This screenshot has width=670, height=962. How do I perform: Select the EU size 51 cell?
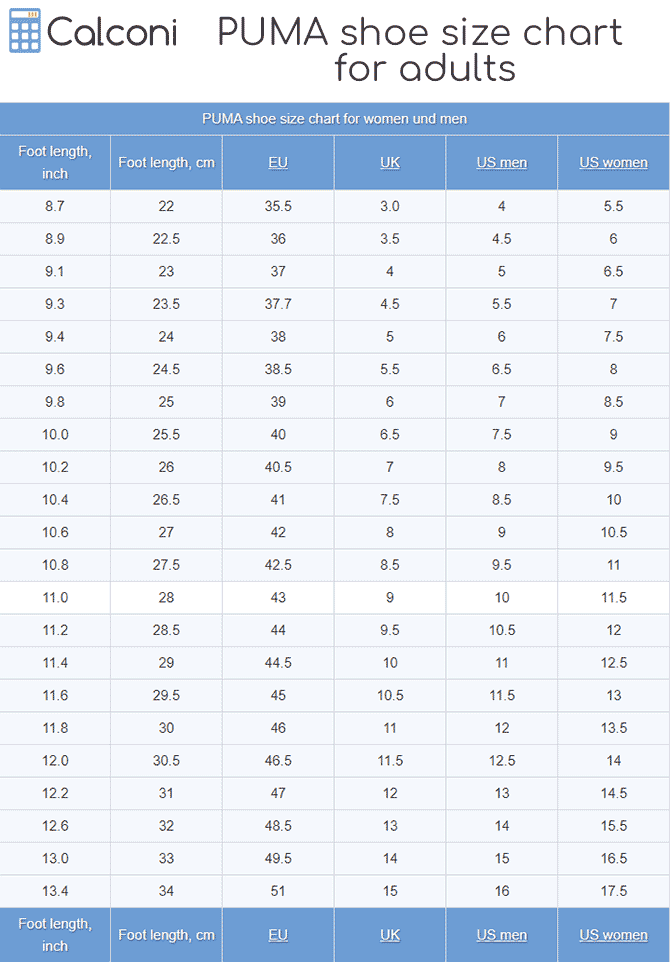[278, 891]
